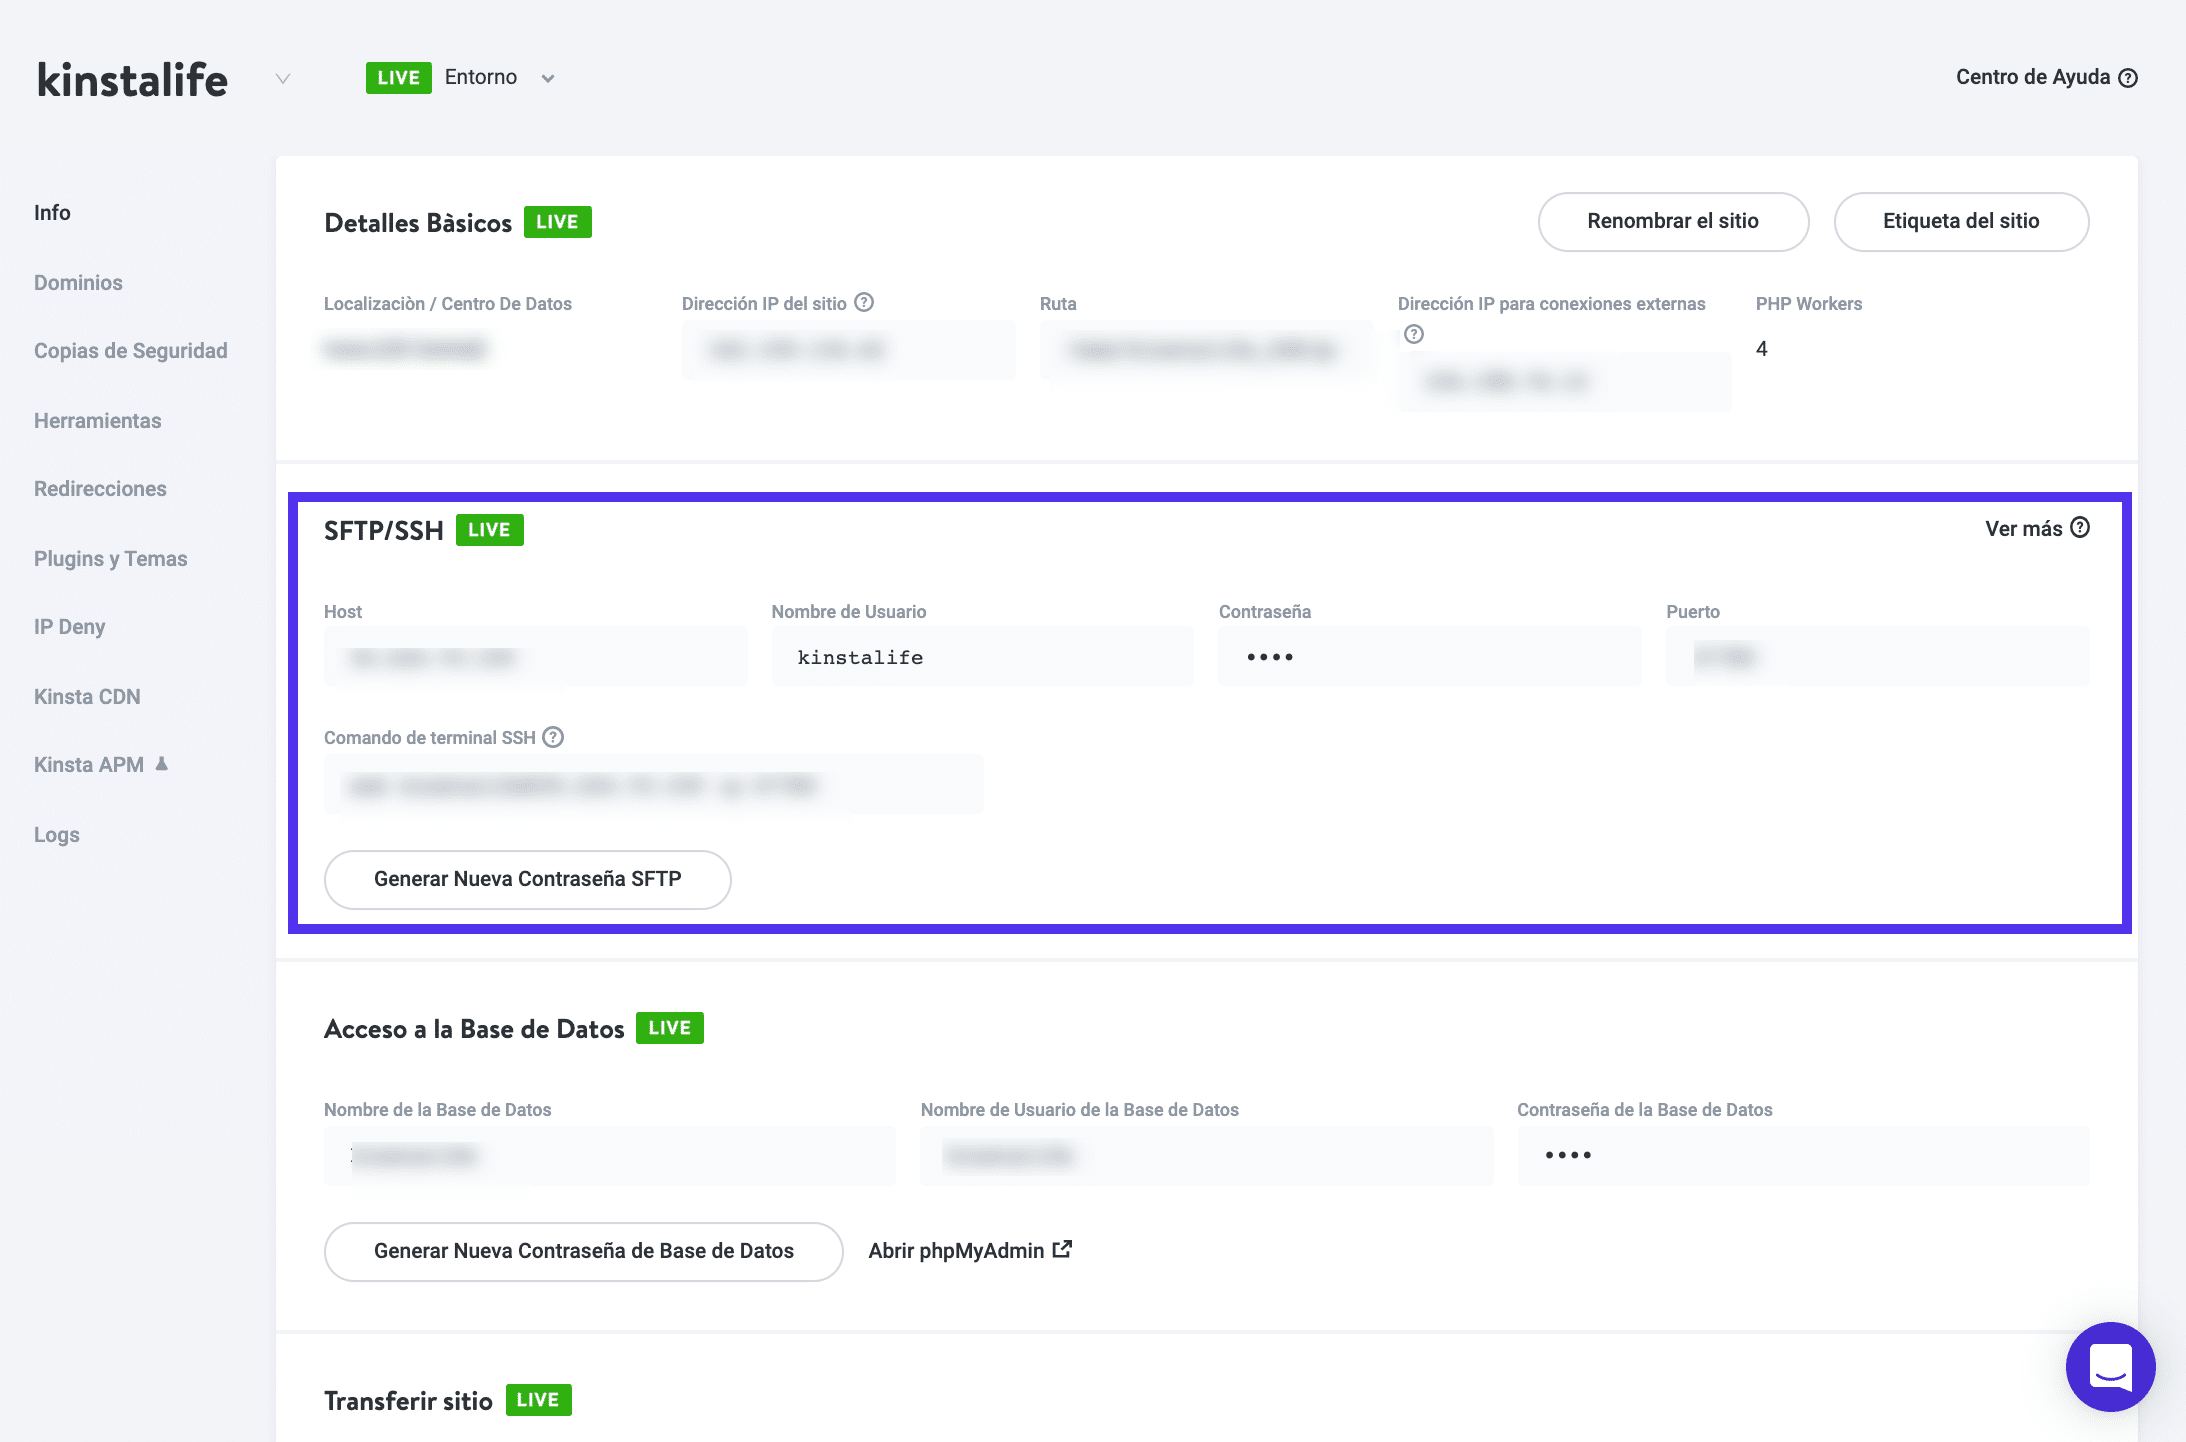Click the Contraseña field in SFTP/SSH section
Image resolution: width=2186 pixels, height=1442 pixels.
[1428, 656]
